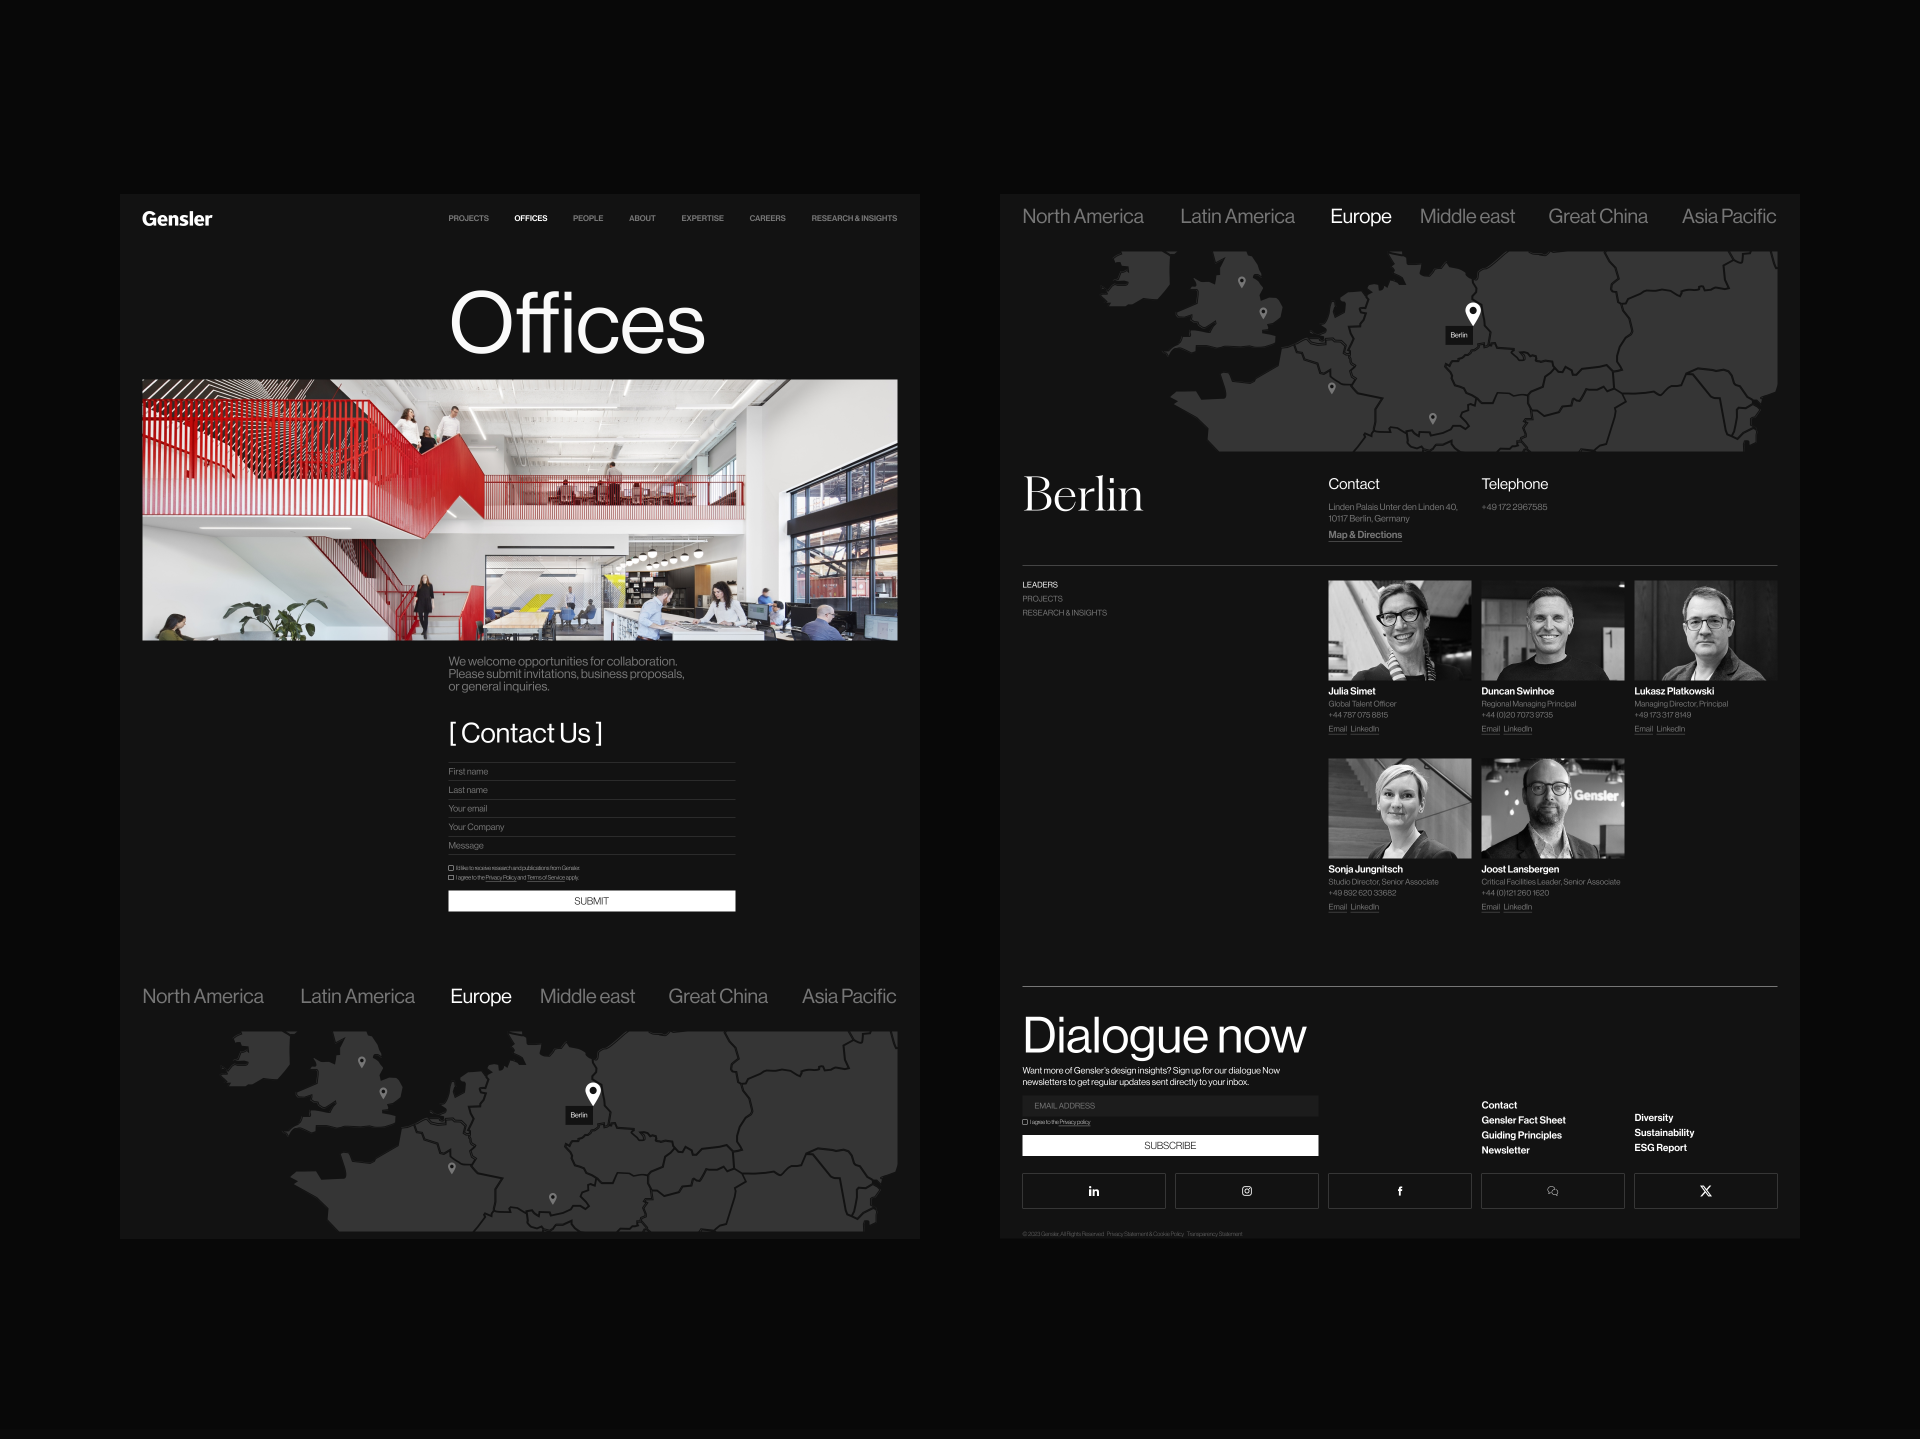The height and width of the screenshot is (1439, 1920).
Task: Email Julia Simet via her Email link
Action: (1337, 729)
